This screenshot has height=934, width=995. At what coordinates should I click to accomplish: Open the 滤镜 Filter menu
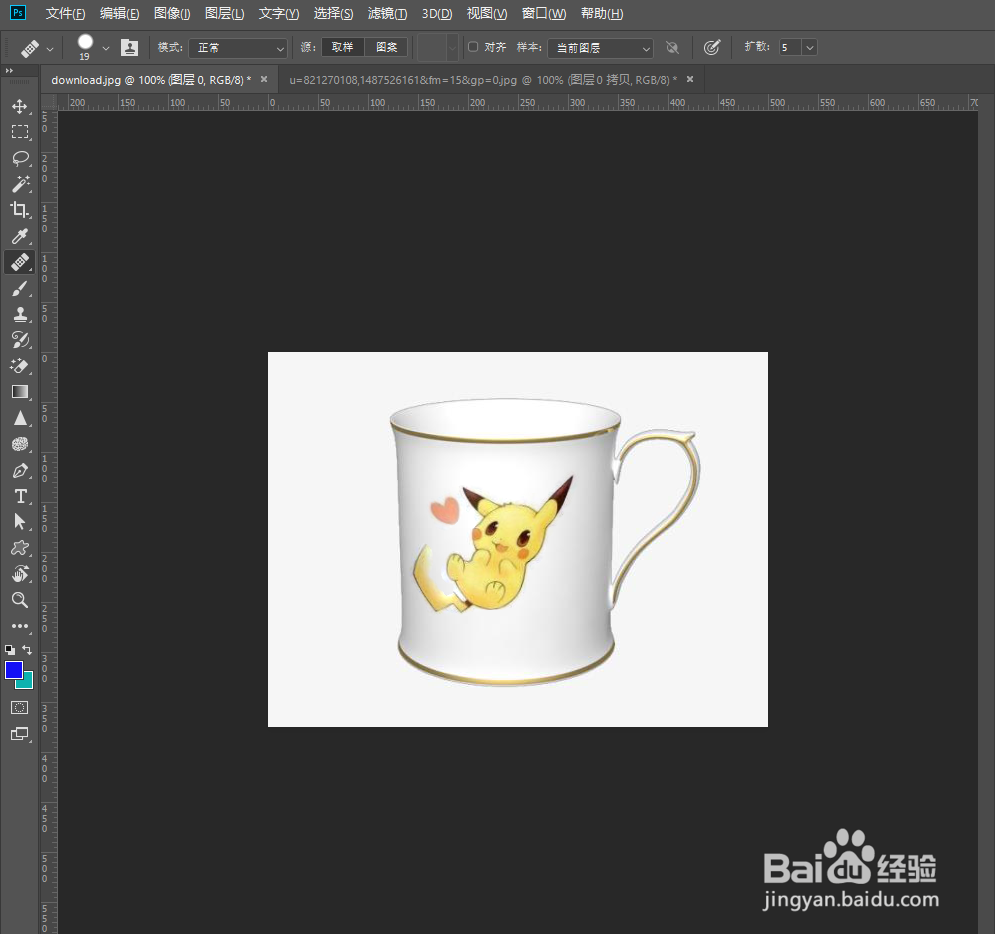click(x=387, y=13)
